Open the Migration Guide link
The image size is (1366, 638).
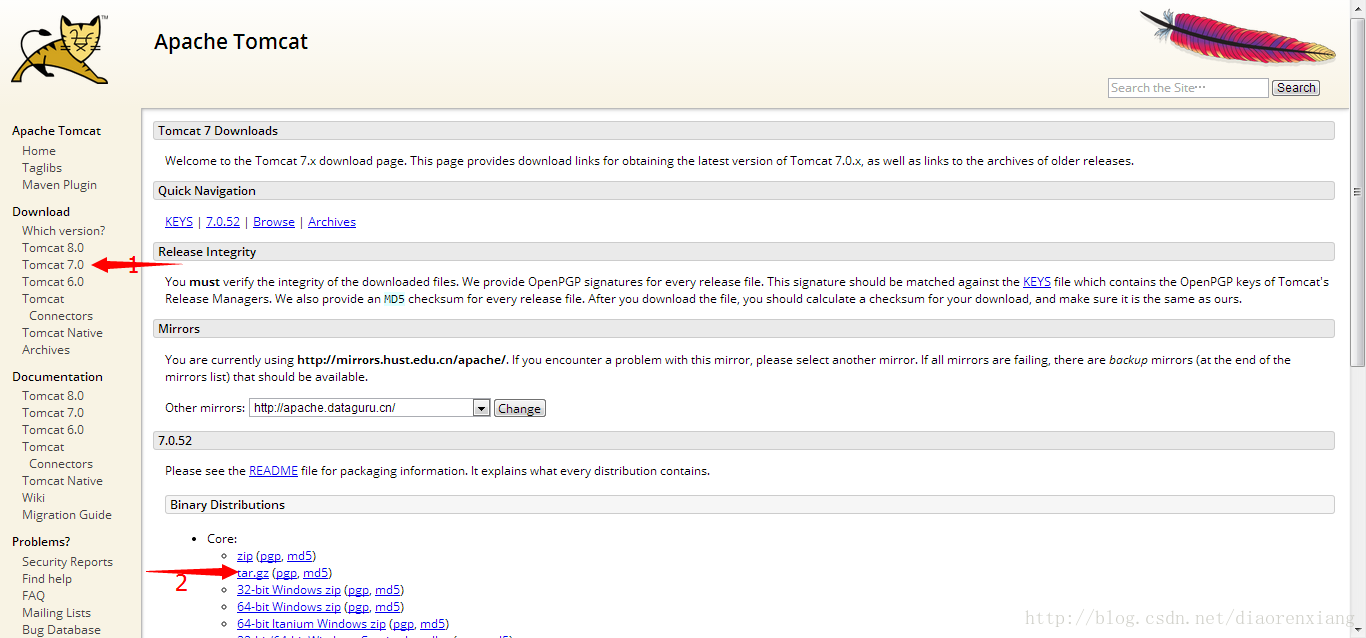point(67,515)
